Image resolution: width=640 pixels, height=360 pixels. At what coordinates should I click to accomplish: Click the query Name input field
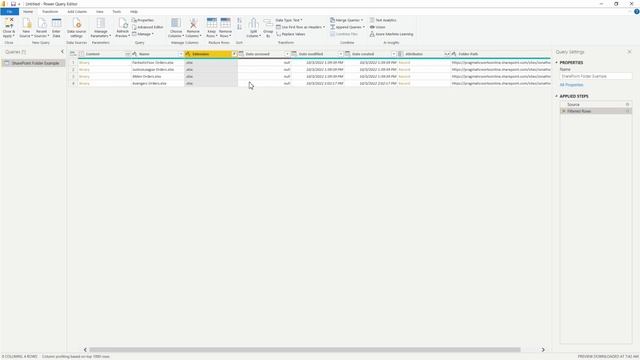596,76
